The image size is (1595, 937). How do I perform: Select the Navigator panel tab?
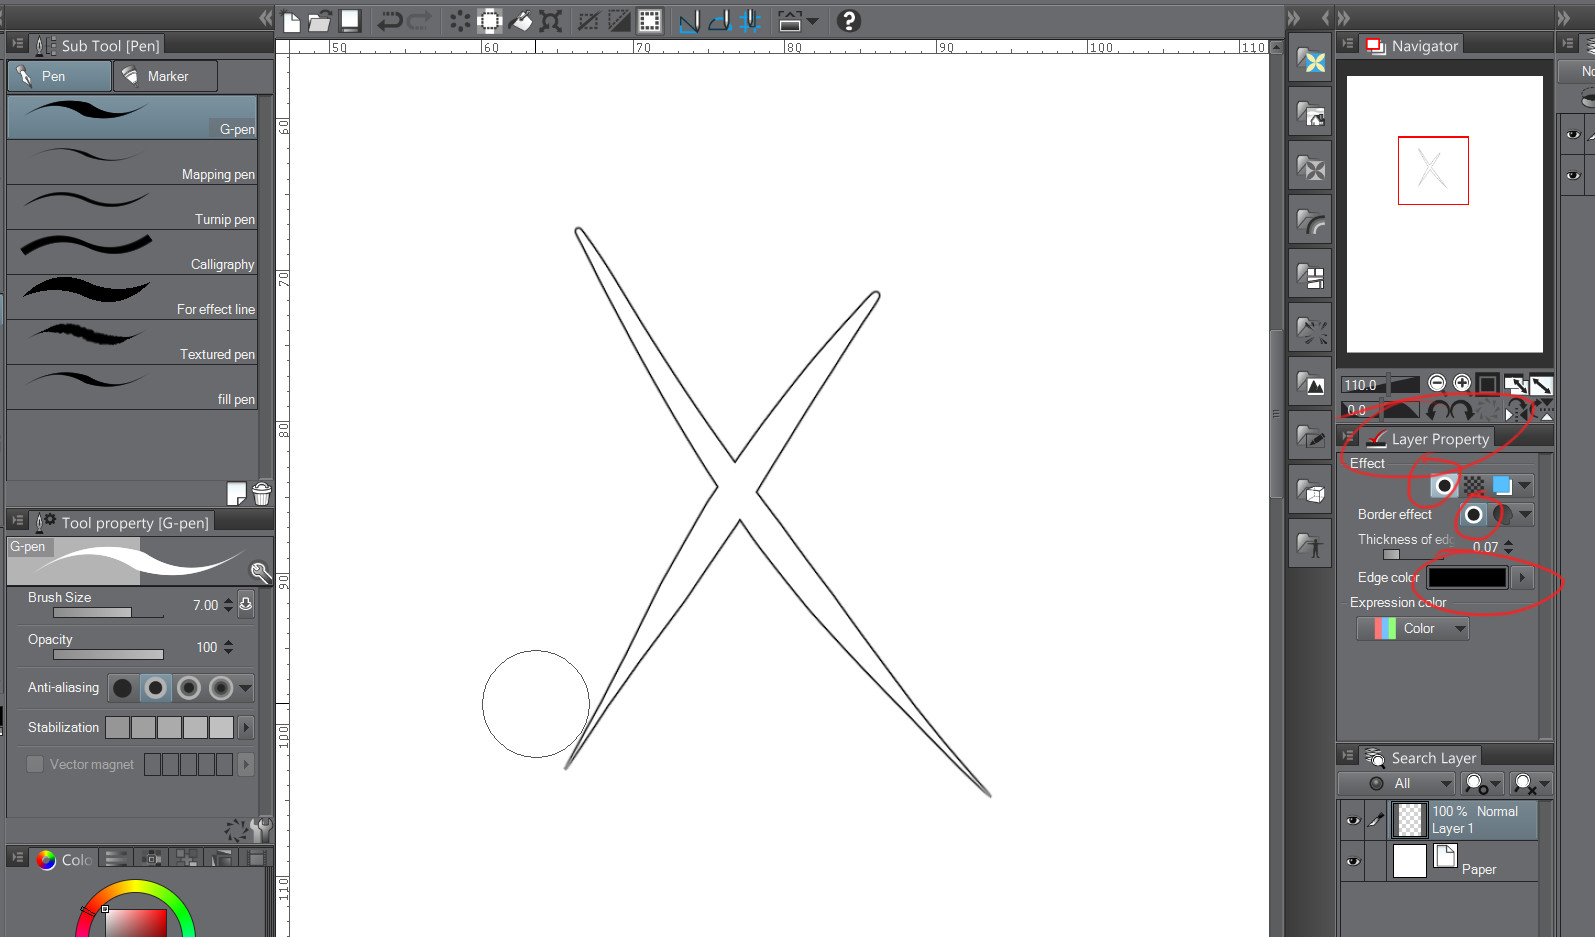[x=1412, y=45]
